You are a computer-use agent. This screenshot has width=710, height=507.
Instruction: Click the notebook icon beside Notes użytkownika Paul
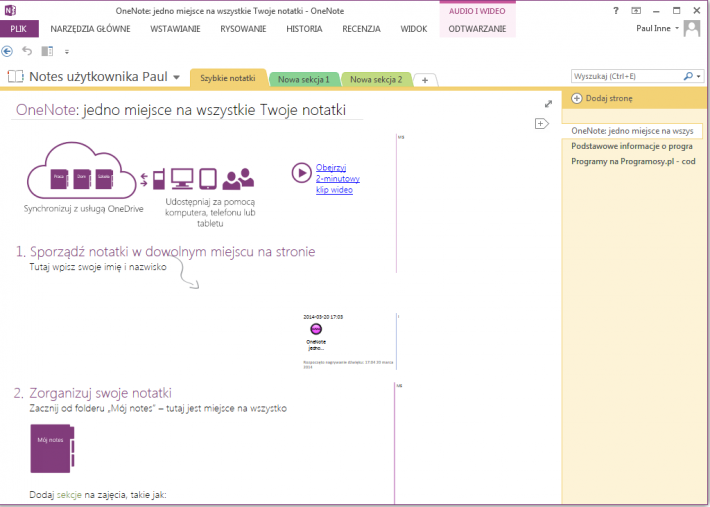click(x=15, y=77)
